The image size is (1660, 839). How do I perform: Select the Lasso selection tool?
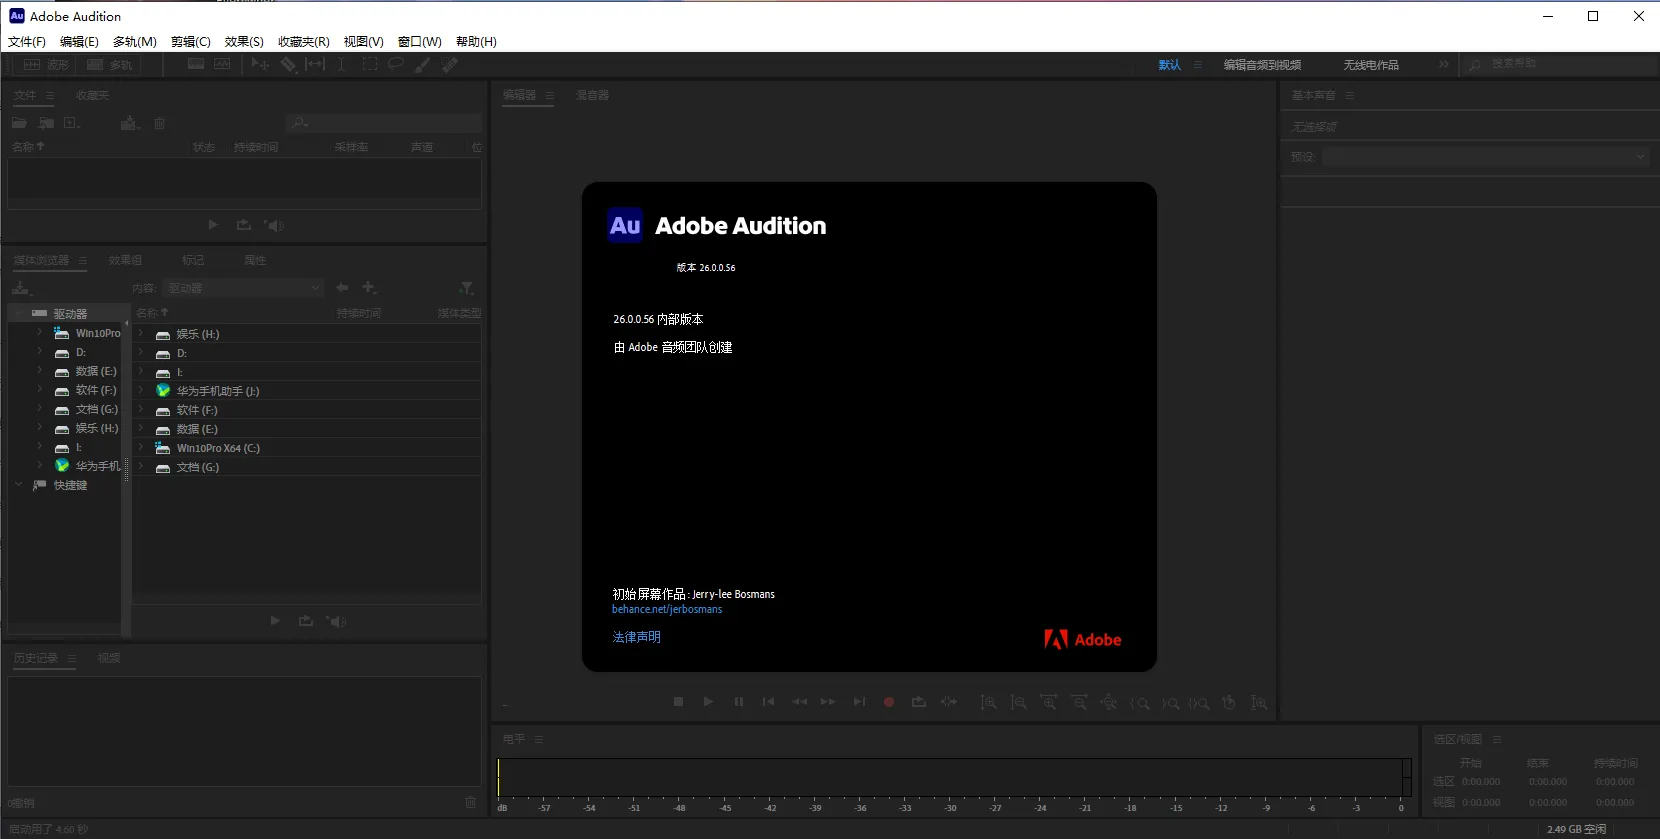pos(396,64)
